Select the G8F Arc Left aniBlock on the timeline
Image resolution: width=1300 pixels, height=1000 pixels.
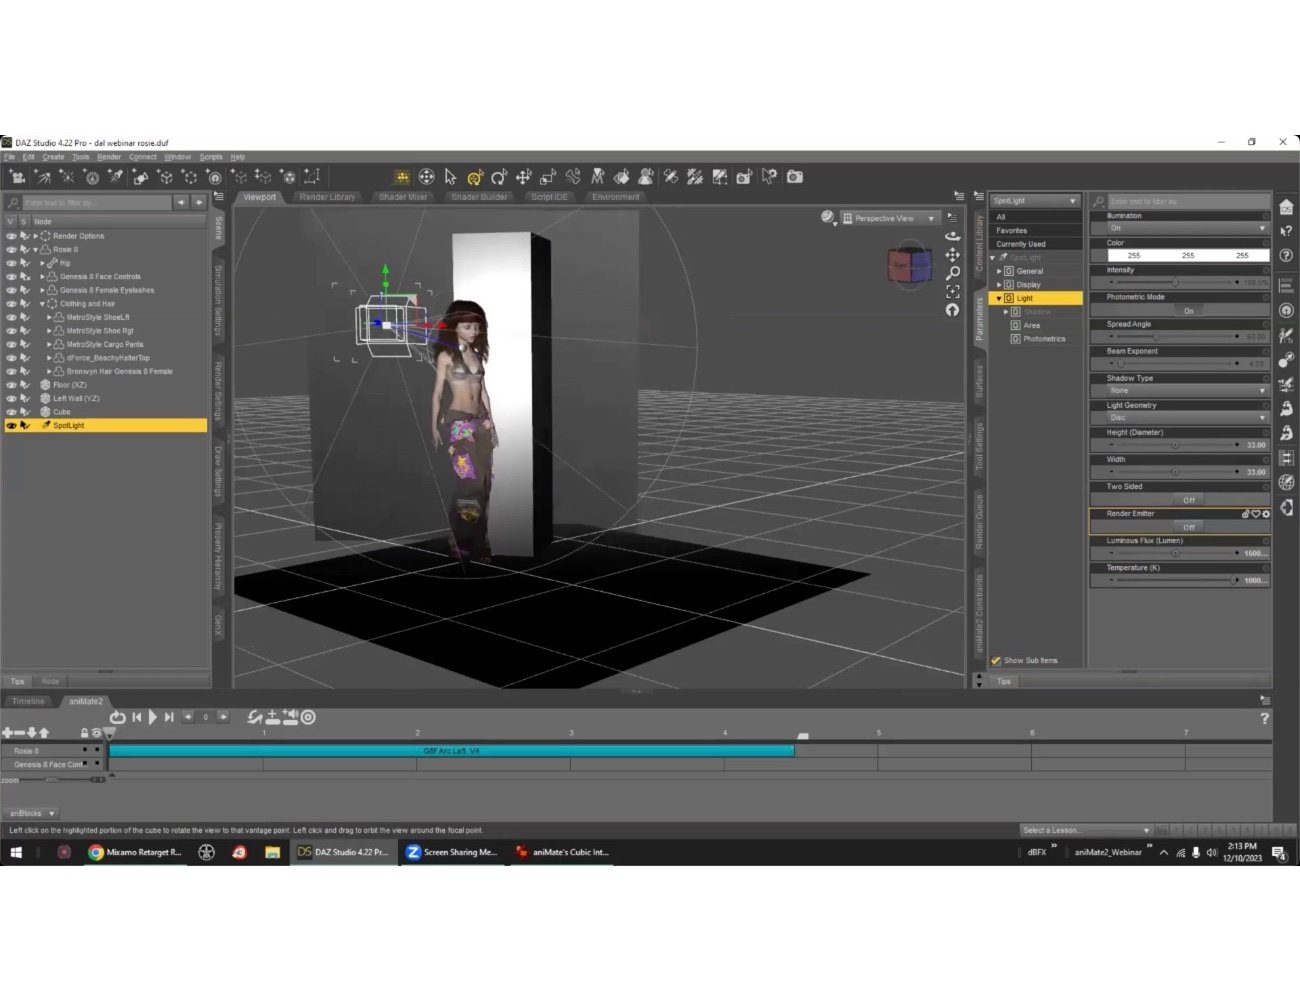450,750
